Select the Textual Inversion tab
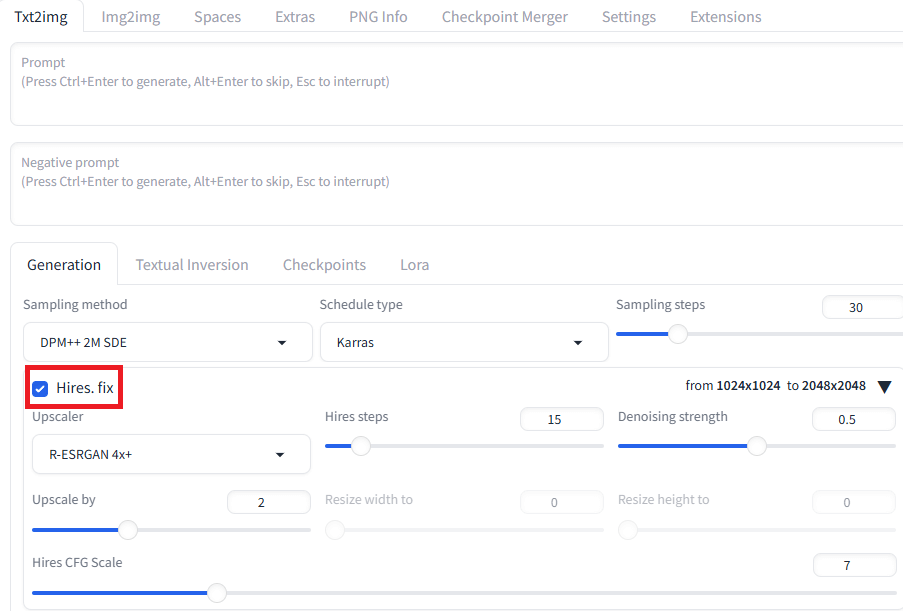 [x=192, y=264]
